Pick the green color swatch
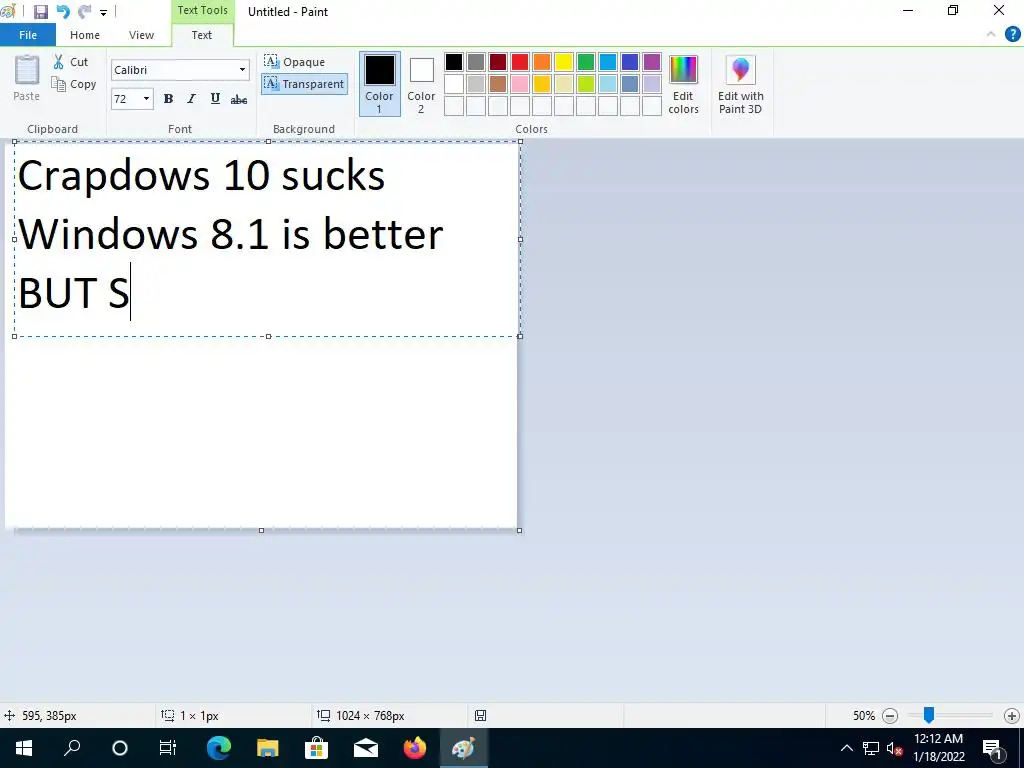The image size is (1024, 768). tap(586, 62)
